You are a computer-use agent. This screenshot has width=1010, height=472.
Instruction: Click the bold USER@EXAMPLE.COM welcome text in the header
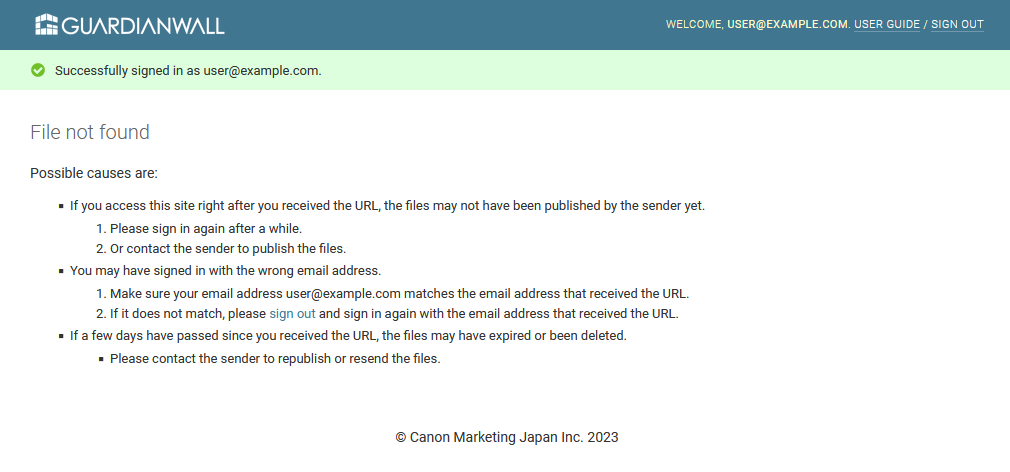pos(787,24)
